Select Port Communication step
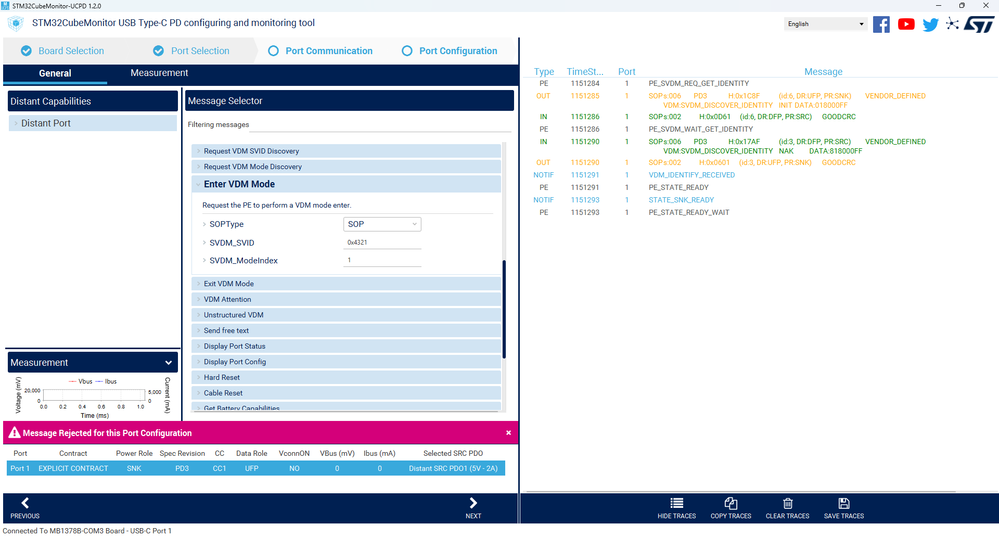The width and height of the screenshot is (999, 537). point(320,51)
